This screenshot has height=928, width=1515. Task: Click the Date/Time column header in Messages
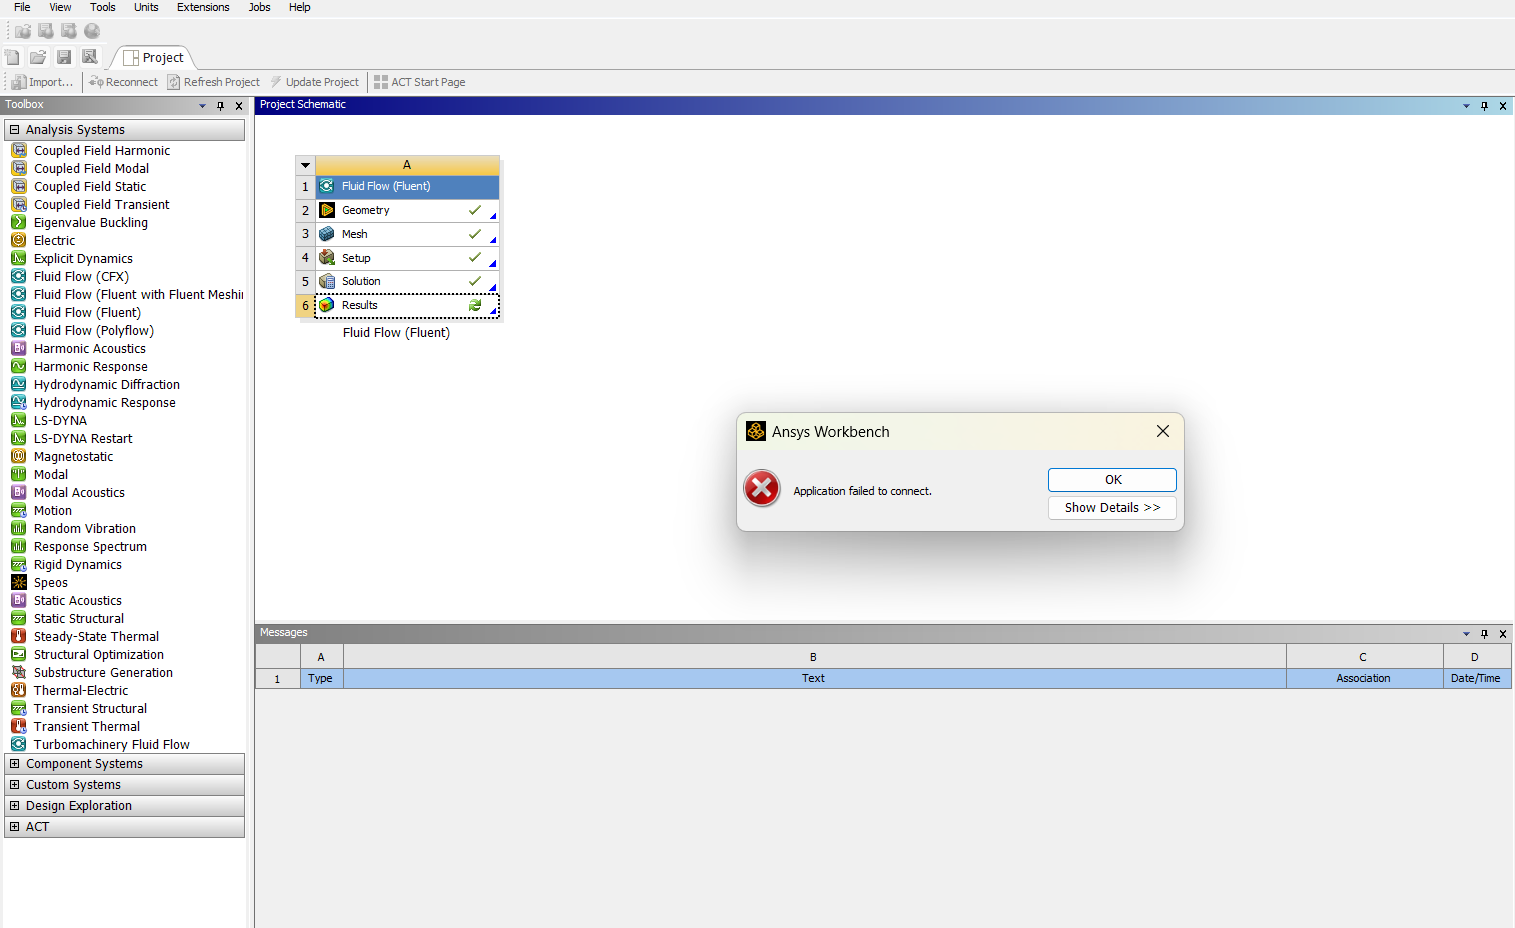pos(1476,678)
